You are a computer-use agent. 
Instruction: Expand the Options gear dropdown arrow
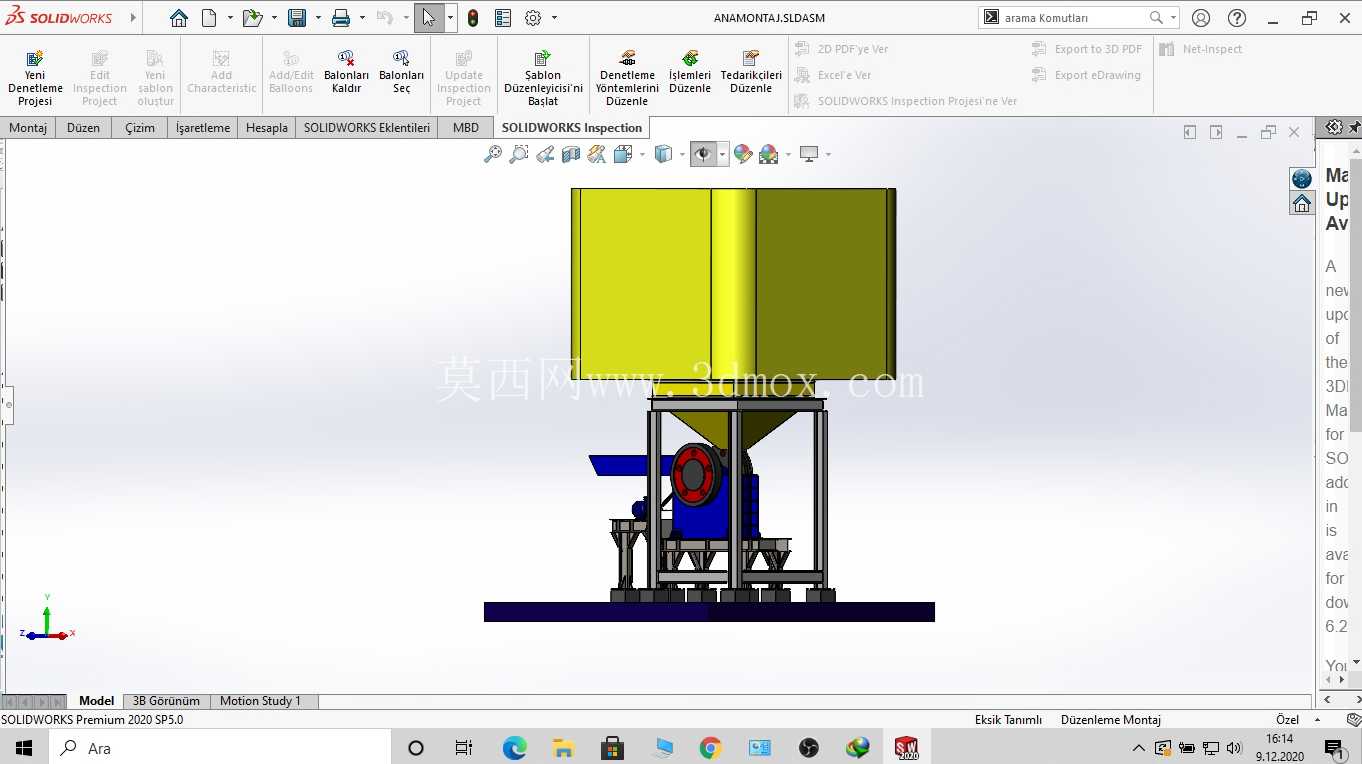554,18
